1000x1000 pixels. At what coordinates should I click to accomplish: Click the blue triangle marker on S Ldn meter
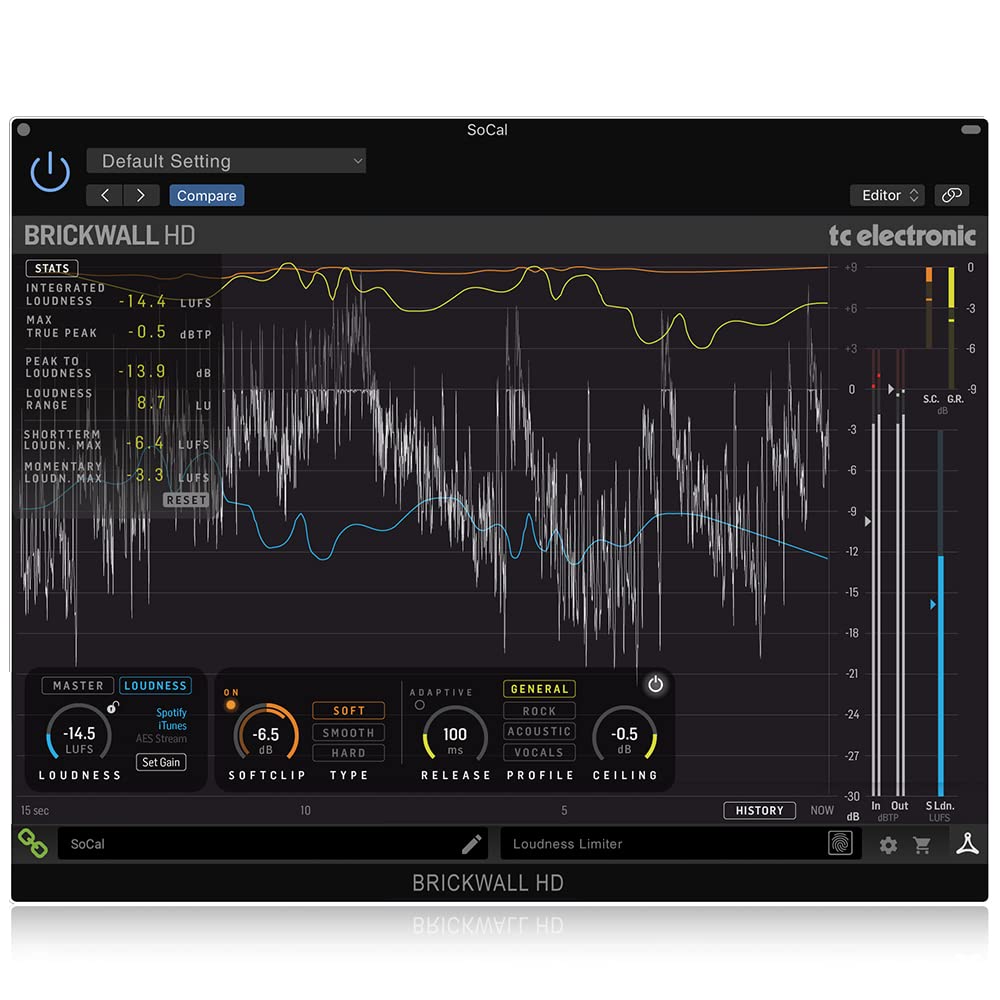pyautogui.click(x=933, y=604)
